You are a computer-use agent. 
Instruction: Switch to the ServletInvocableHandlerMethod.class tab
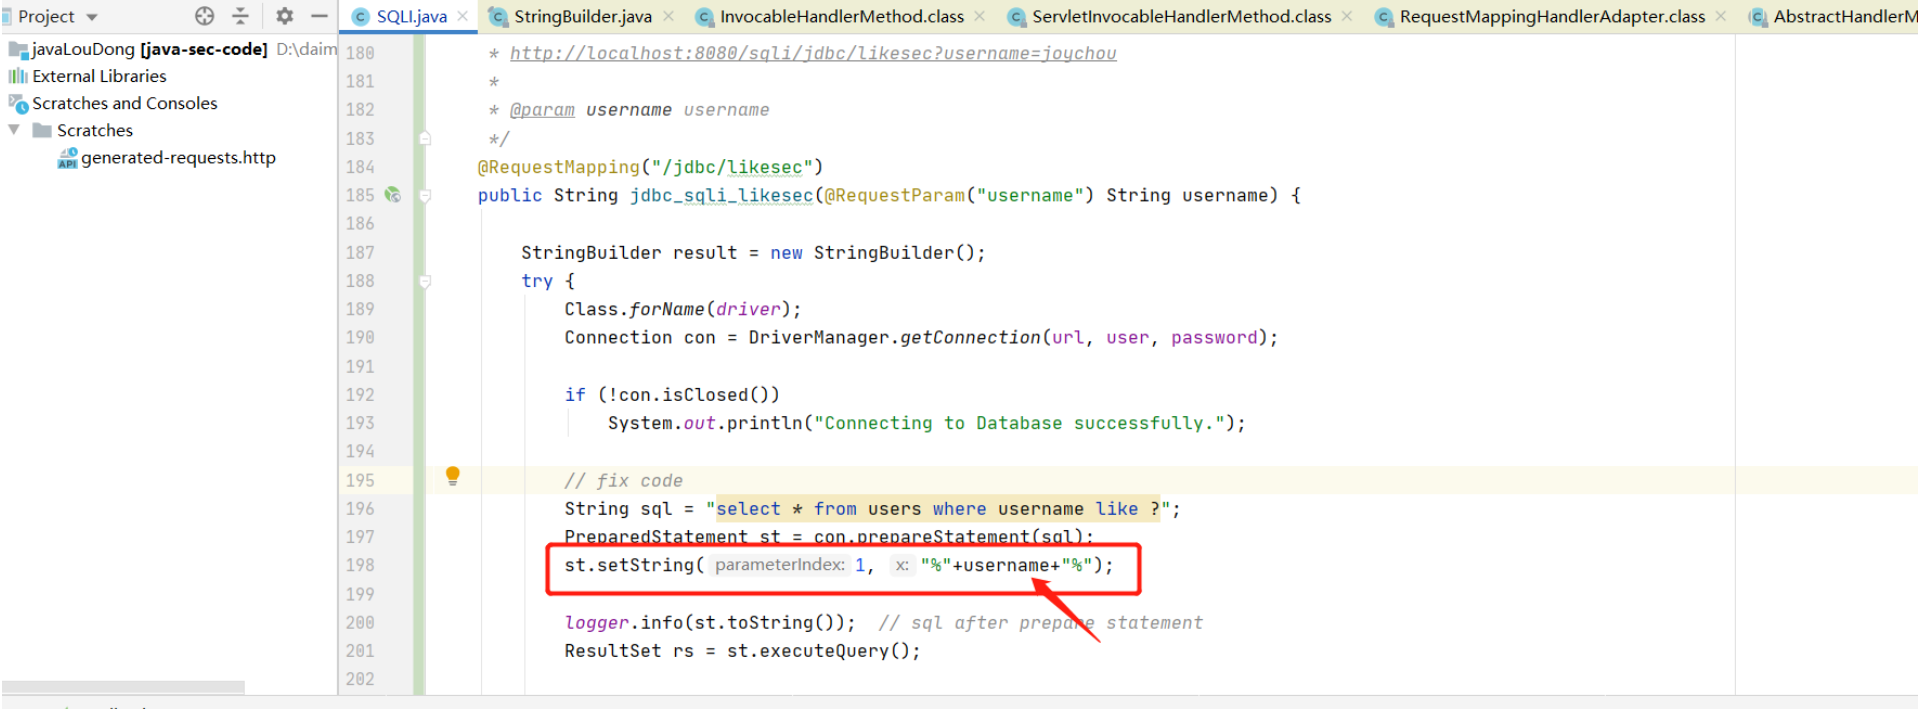coord(1180,16)
